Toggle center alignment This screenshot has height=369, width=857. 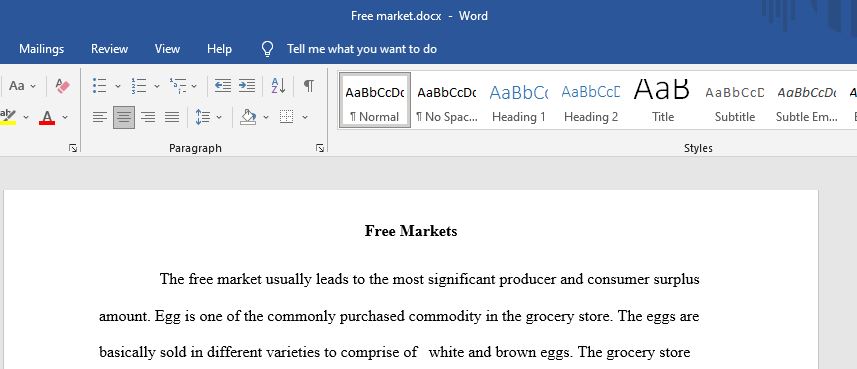[124, 117]
